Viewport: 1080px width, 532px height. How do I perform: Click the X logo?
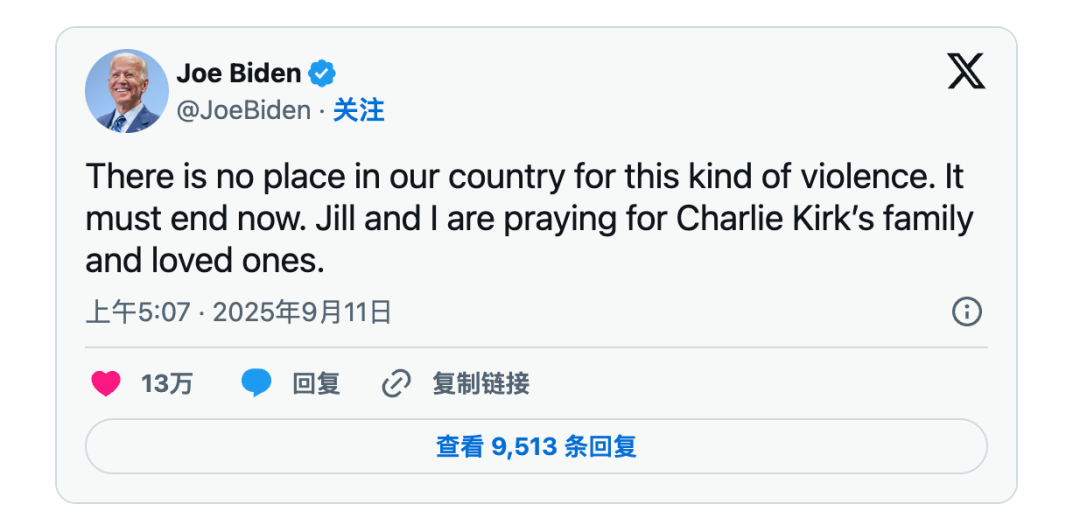pyautogui.click(x=965, y=72)
